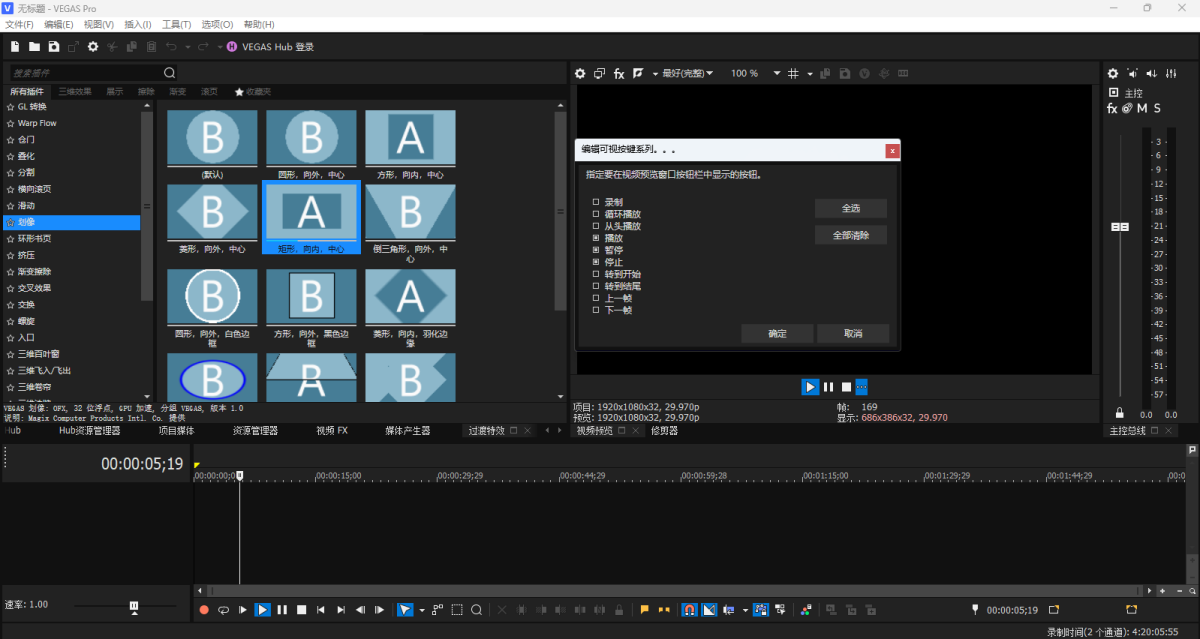Switch to the 修剪器 tab
The width and height of the screenshot is (1200, 639).
tap(665, 431)
